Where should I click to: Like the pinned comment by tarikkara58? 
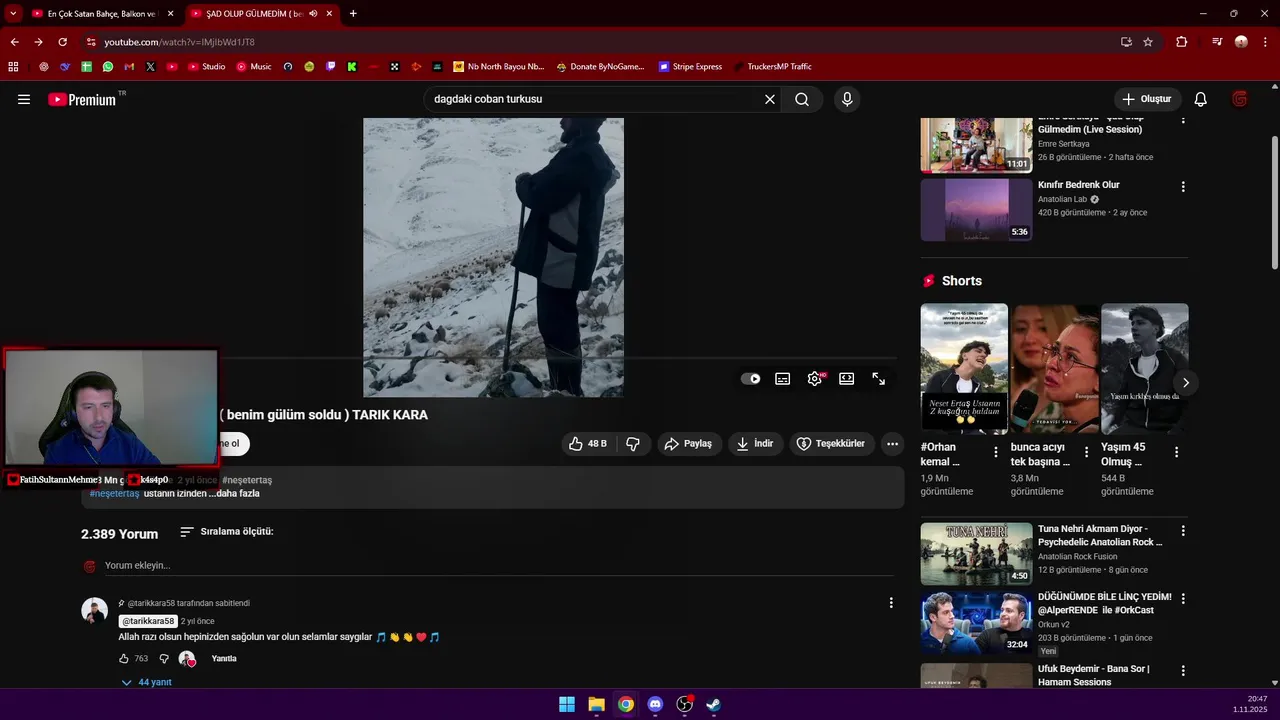coord(124,659)
